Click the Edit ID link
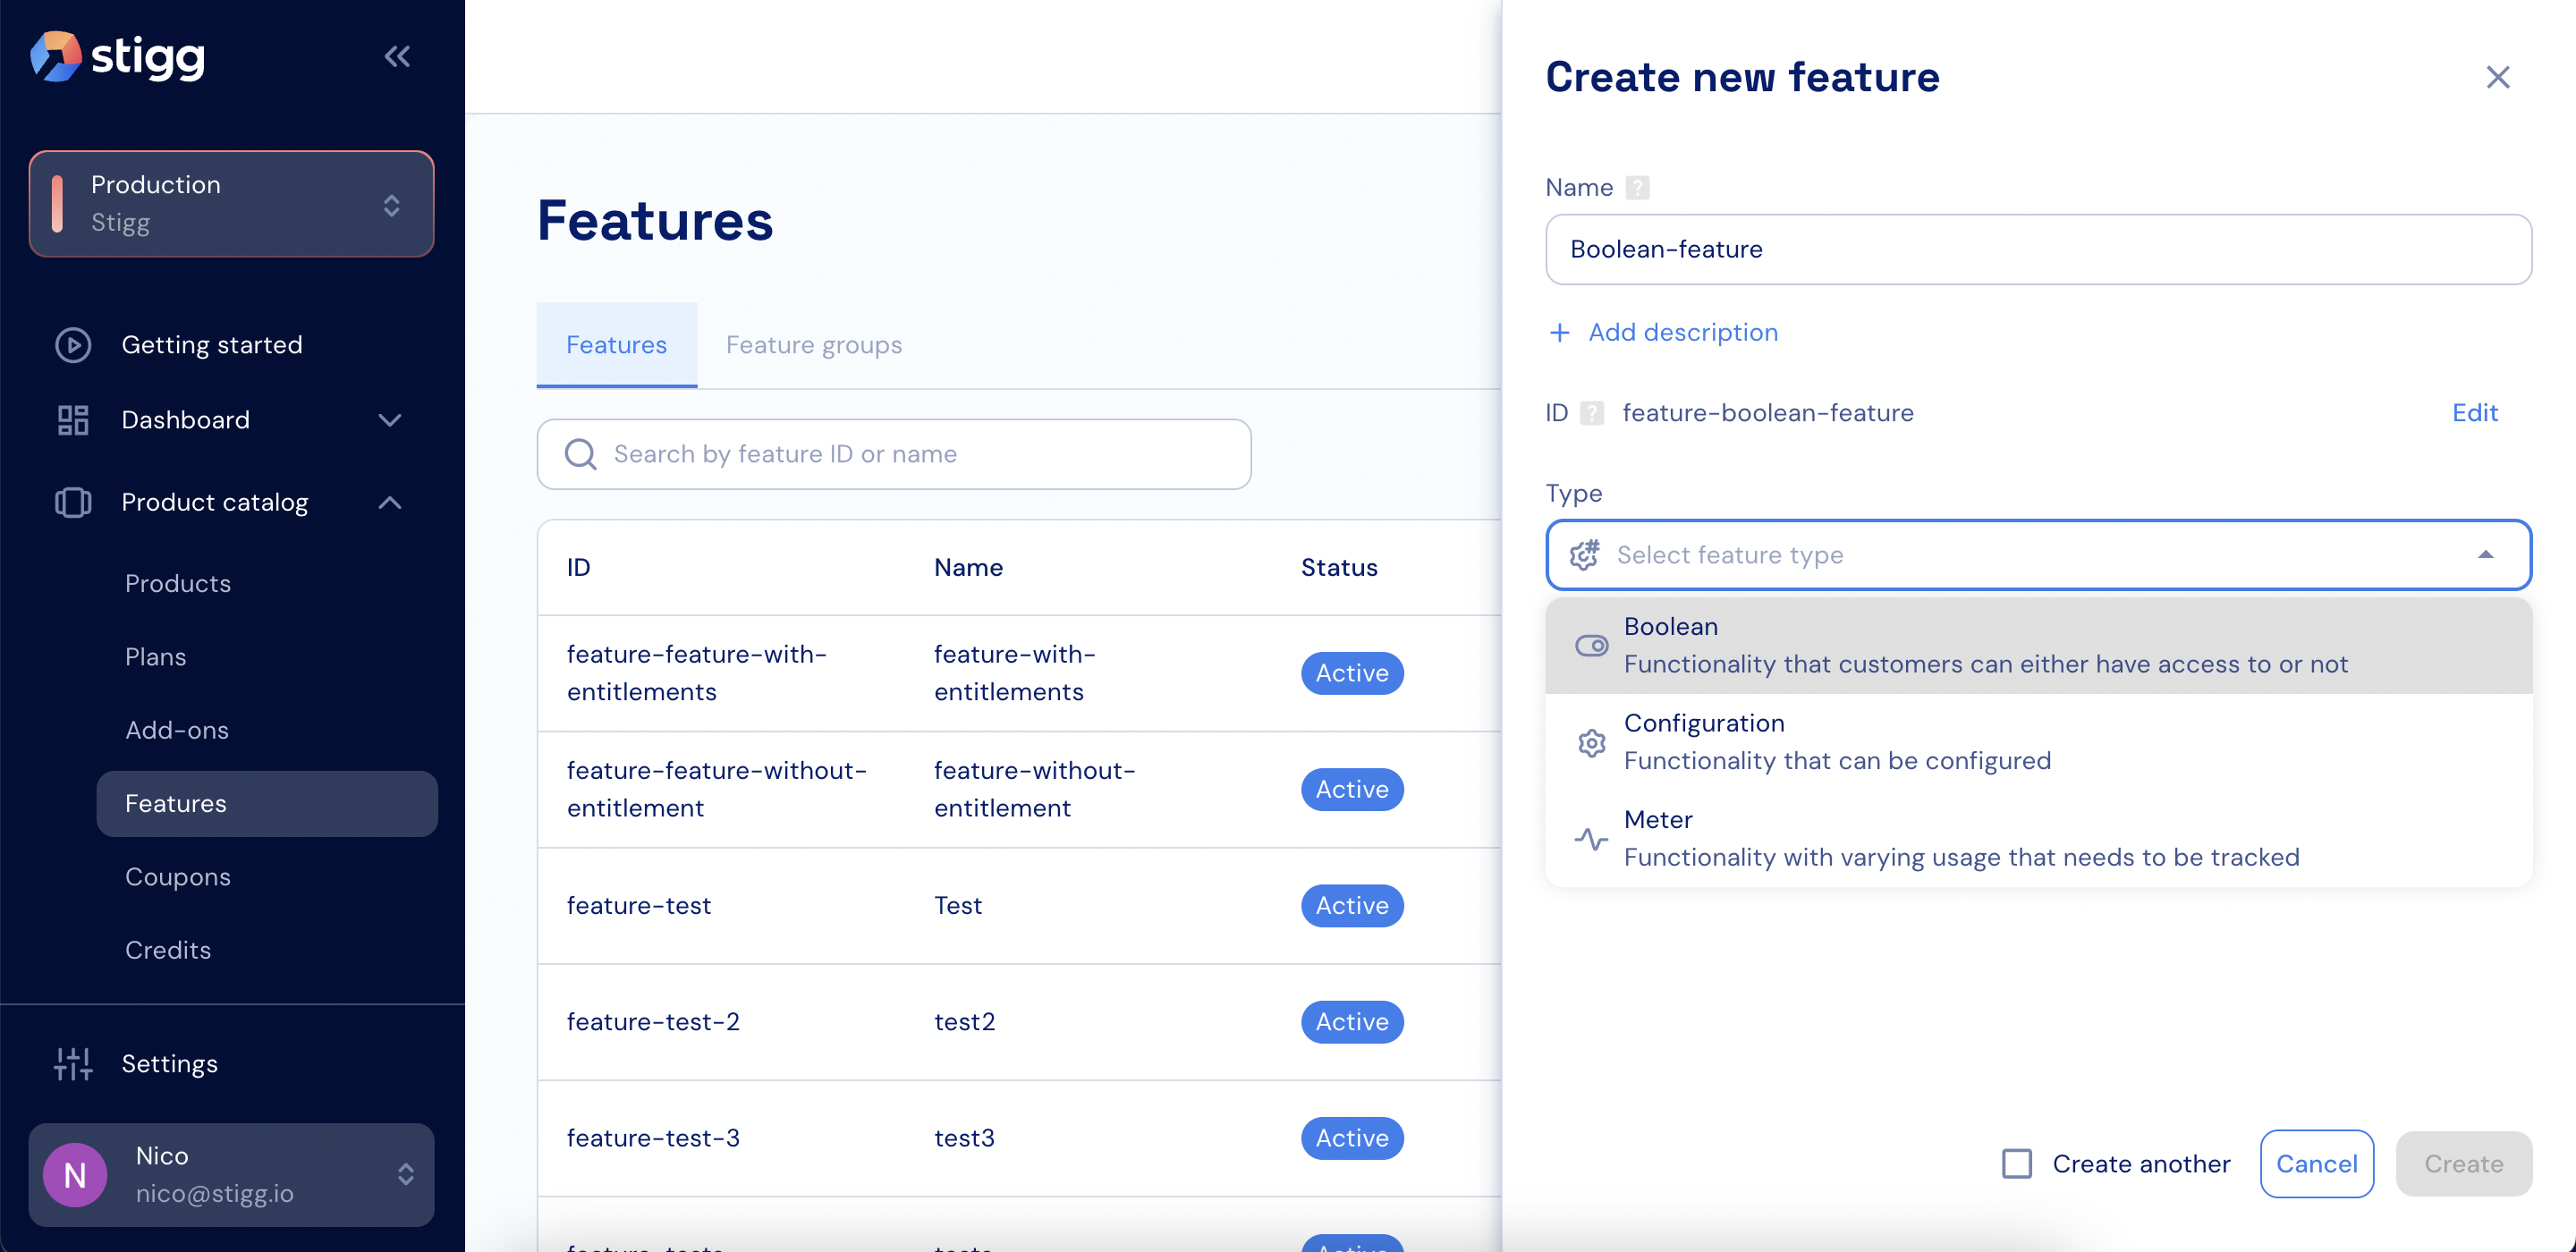This screenshot has width=2576, height=1252. [2474, 413]
